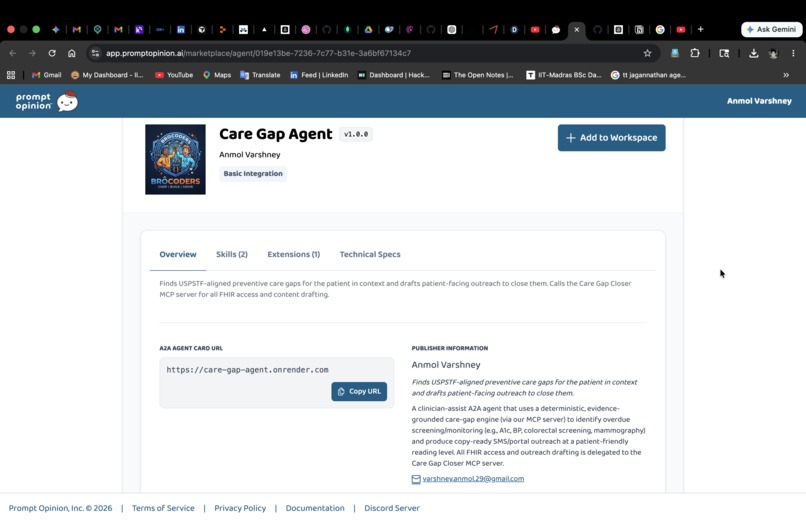Switch to the Skills (2) tab
The width and height of the screenshot is (806, 524).
point(232,255)
